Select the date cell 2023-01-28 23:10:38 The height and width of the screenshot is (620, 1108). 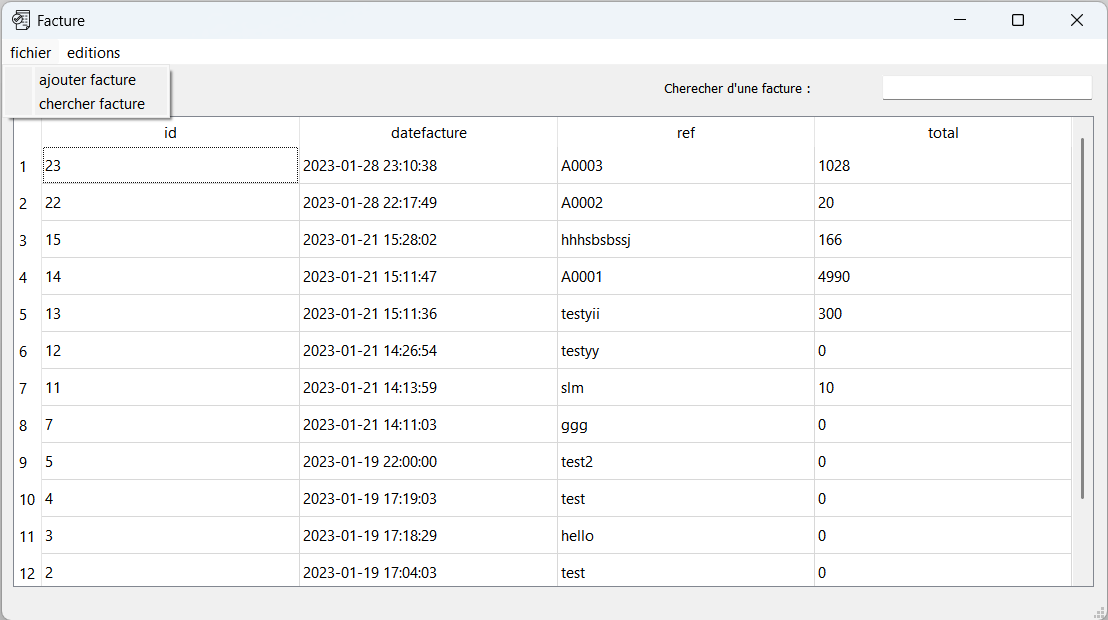(428, 165)
